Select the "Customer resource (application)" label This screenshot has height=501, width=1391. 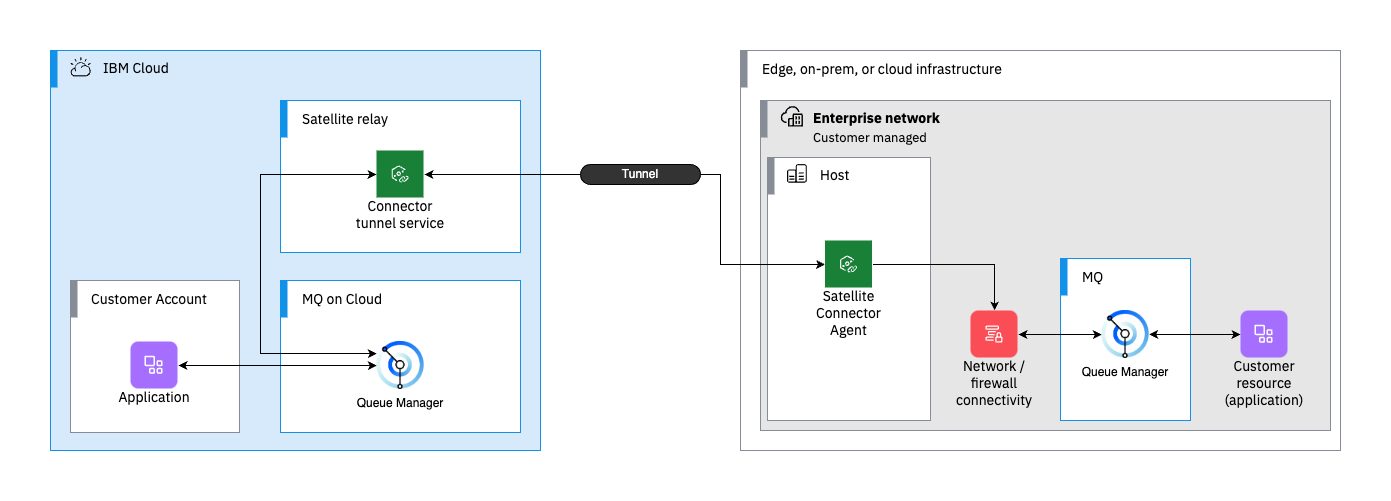tap(1264, 384)
